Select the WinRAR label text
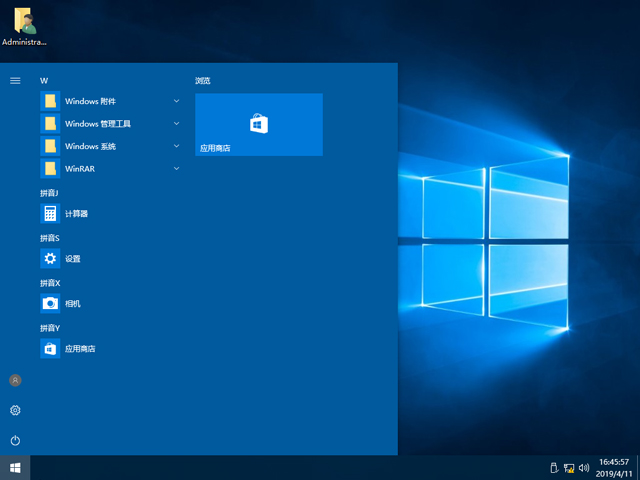 80,169
